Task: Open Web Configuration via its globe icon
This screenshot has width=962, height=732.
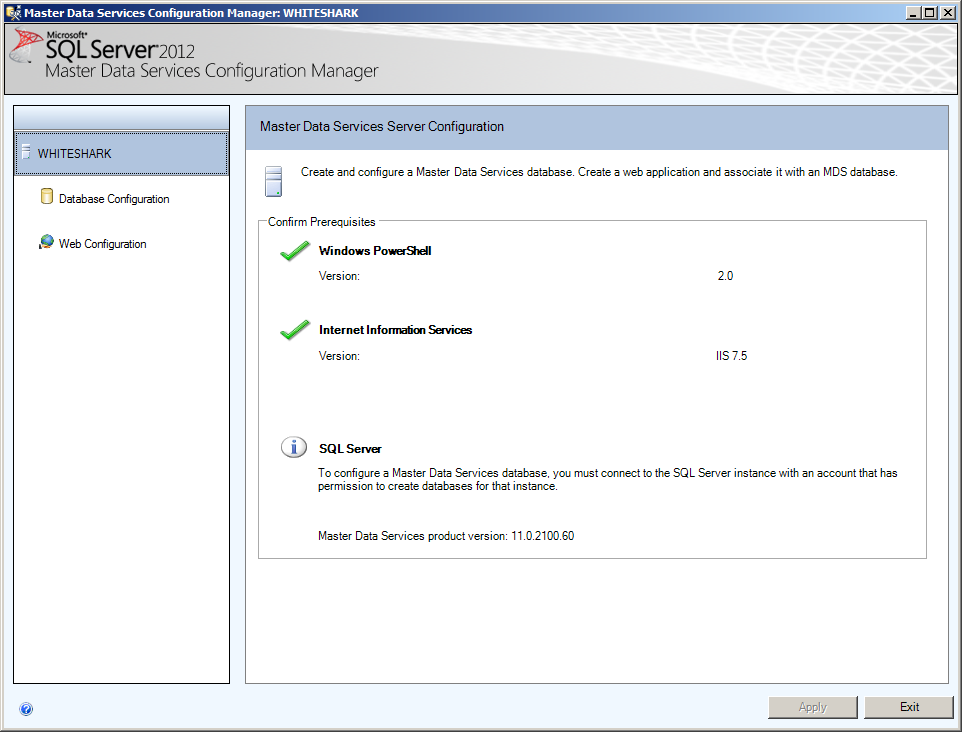Action: [x=46, y=242]
